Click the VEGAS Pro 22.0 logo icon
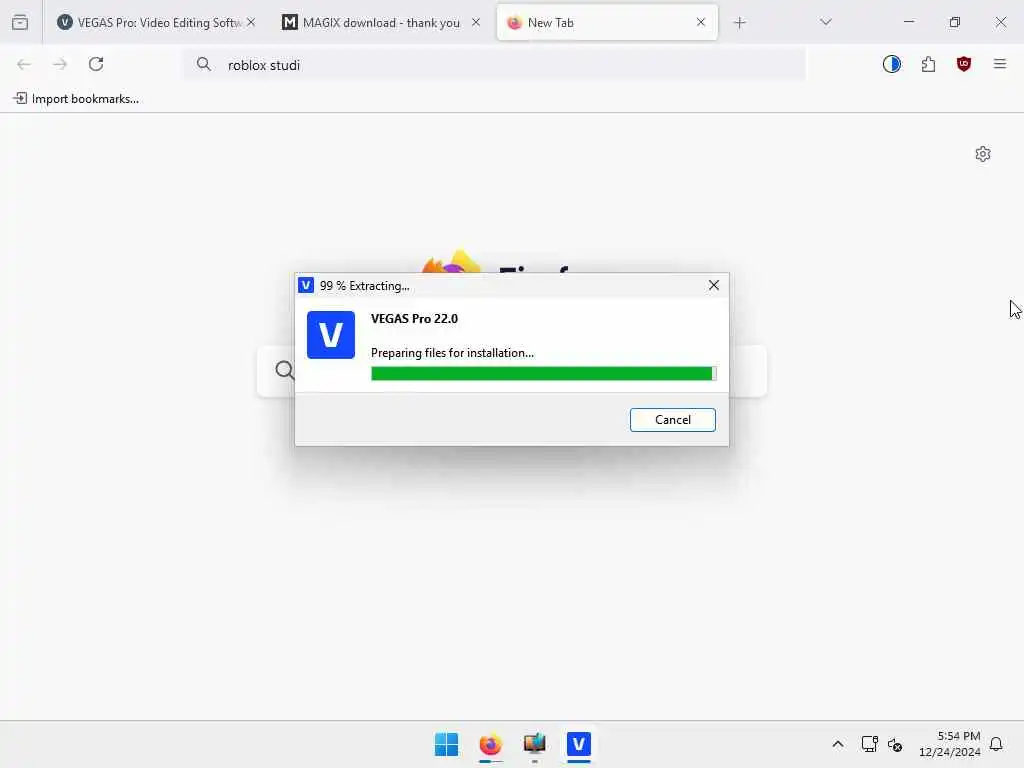Viewport: 1024px width, 768px height. click(x=330, y=335)
